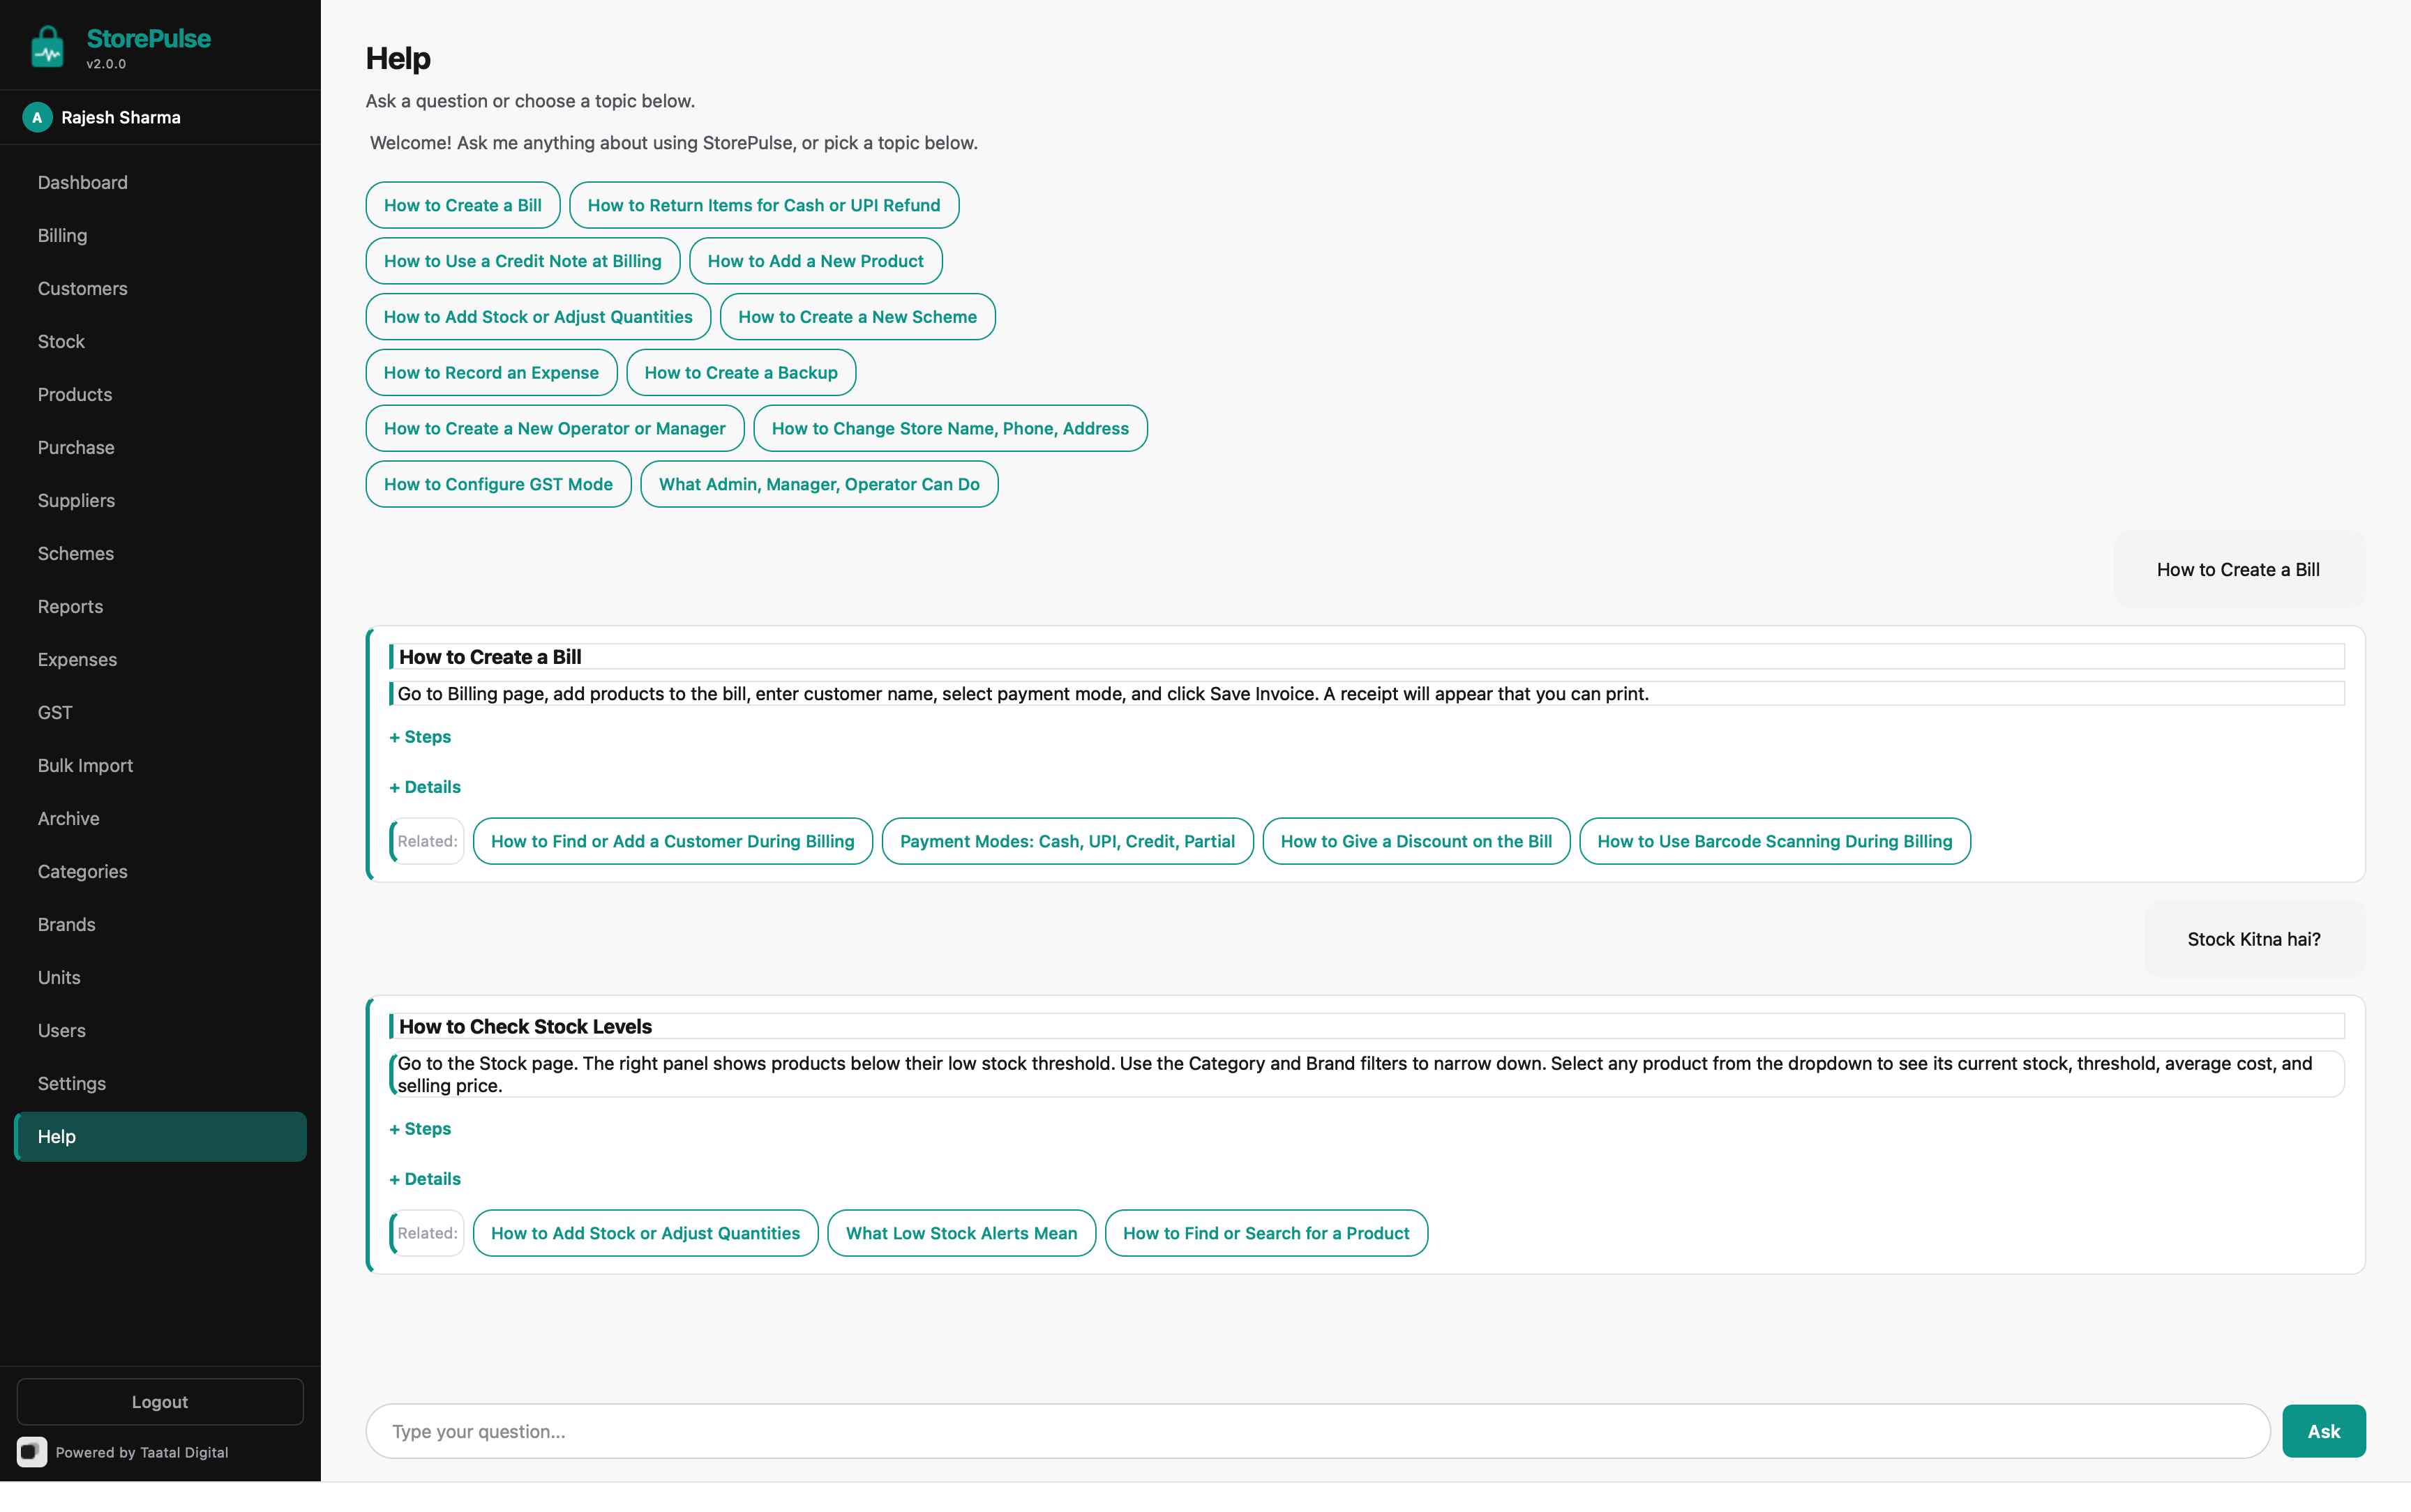Open the Dashboard page
Viewport: 2411px width, 1512px height.
(x=160, y=182)
